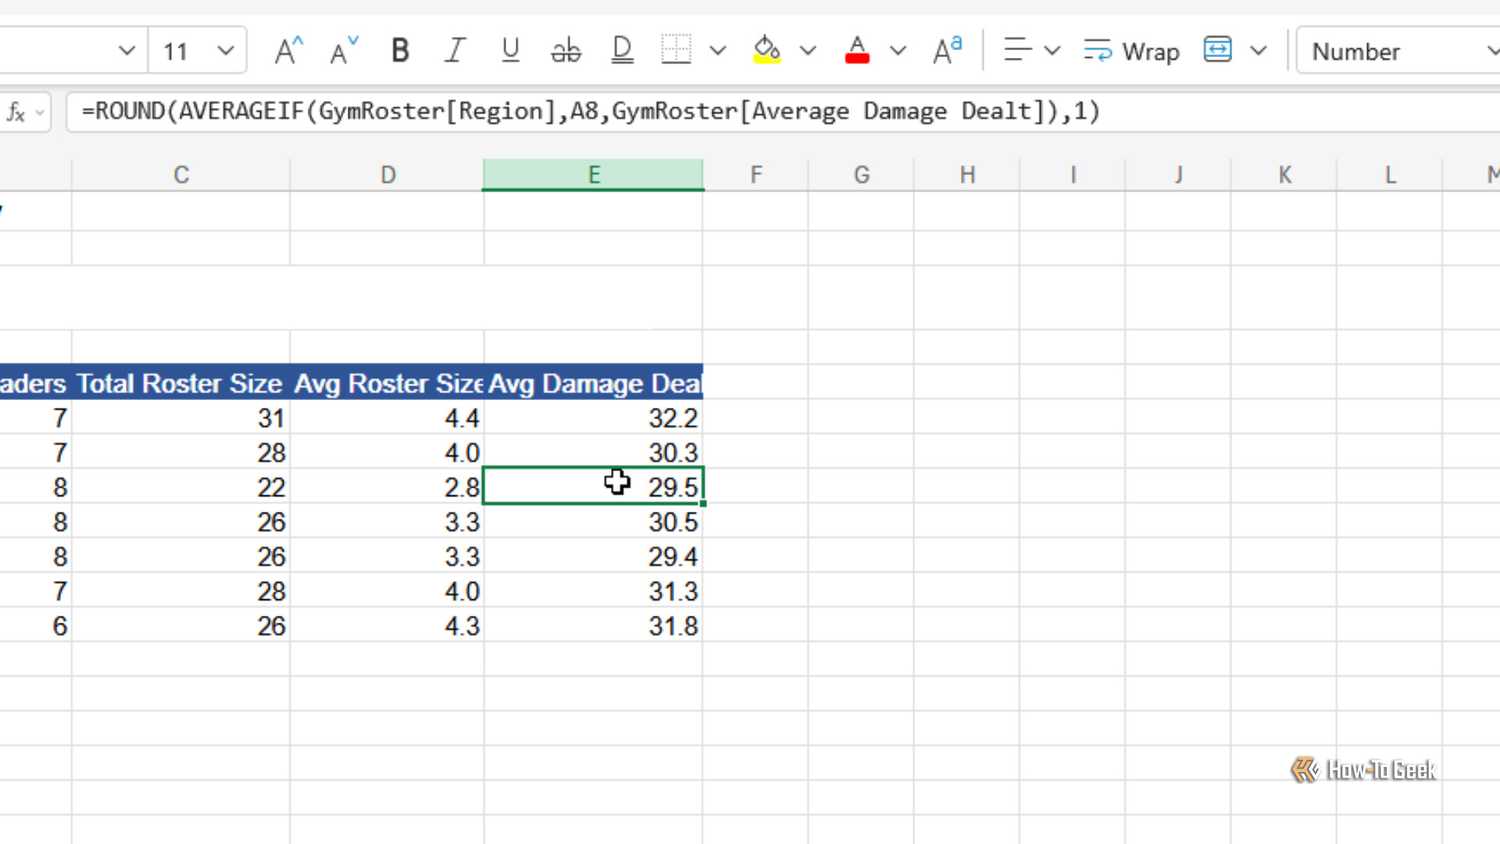Image resolution: width=1500 pixels, height=844 pixels.
Task: Click the merge cells icon
Action: 1218,50
